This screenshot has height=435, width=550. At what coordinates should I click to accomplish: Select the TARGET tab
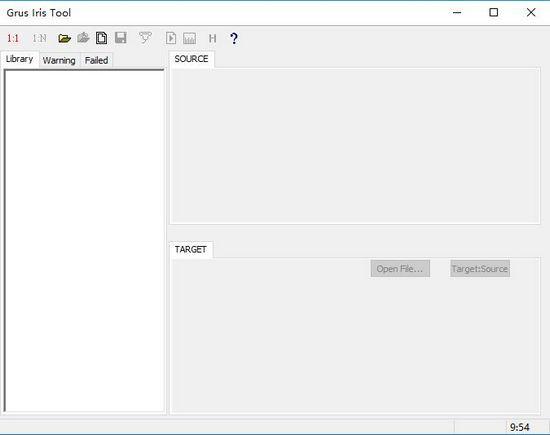pyautogui.click(x=191, y=249)
